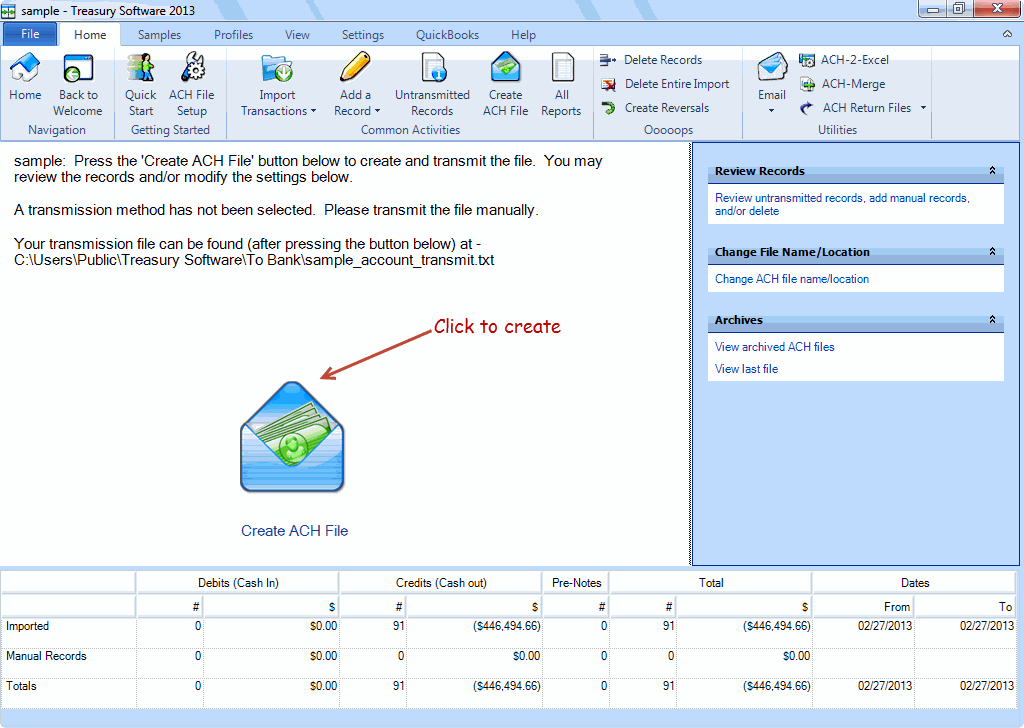
Task: Collapse the Review Records panel
Action: tap(992, 171)
